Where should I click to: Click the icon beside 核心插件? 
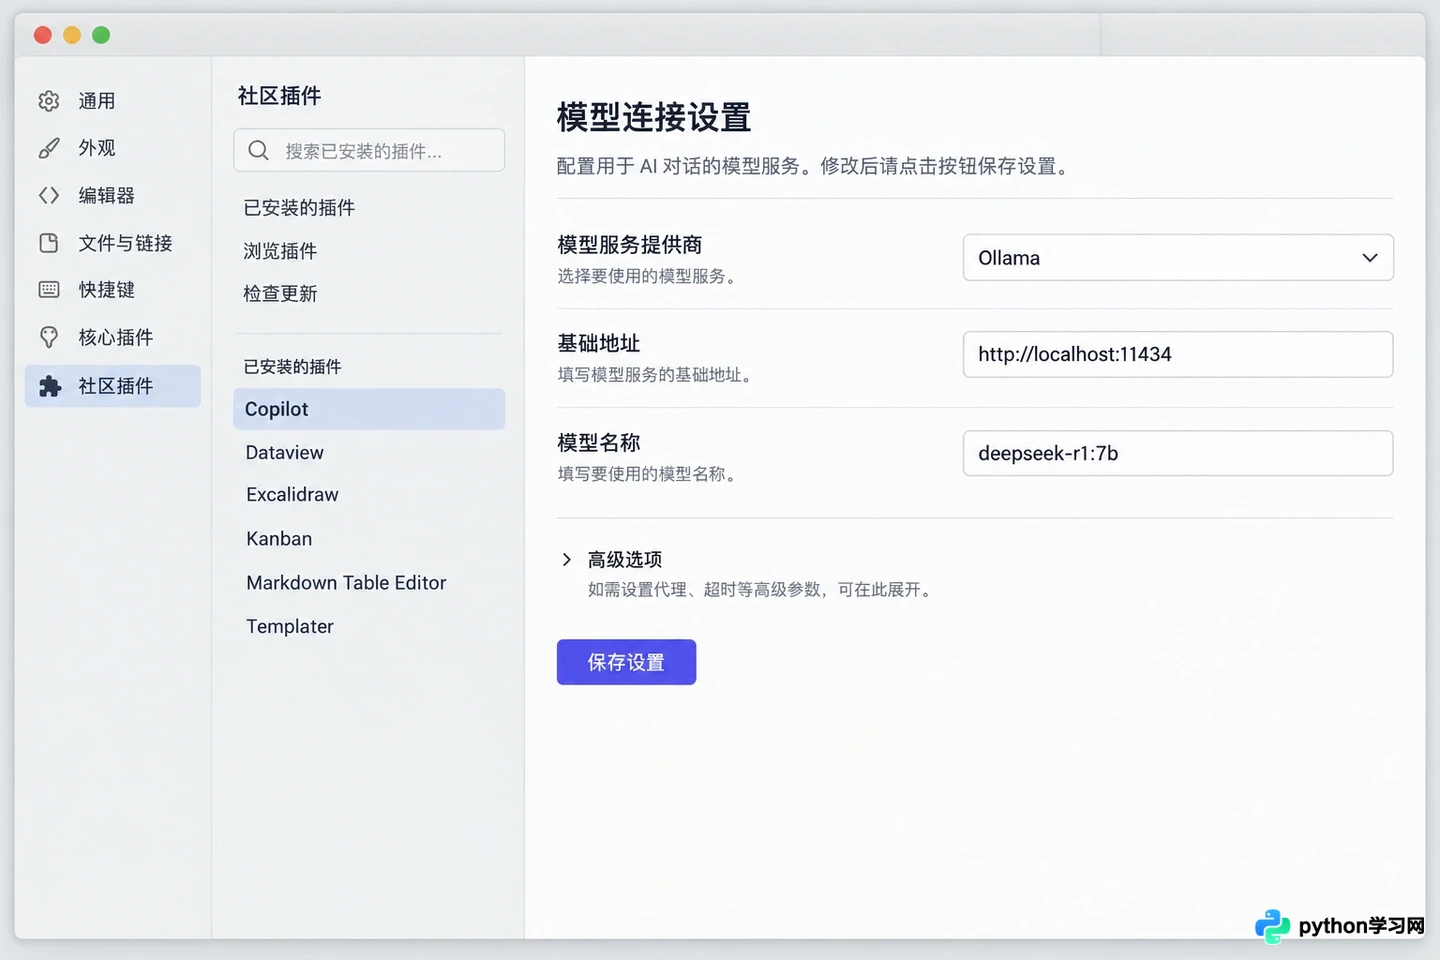tap(49, 337)
